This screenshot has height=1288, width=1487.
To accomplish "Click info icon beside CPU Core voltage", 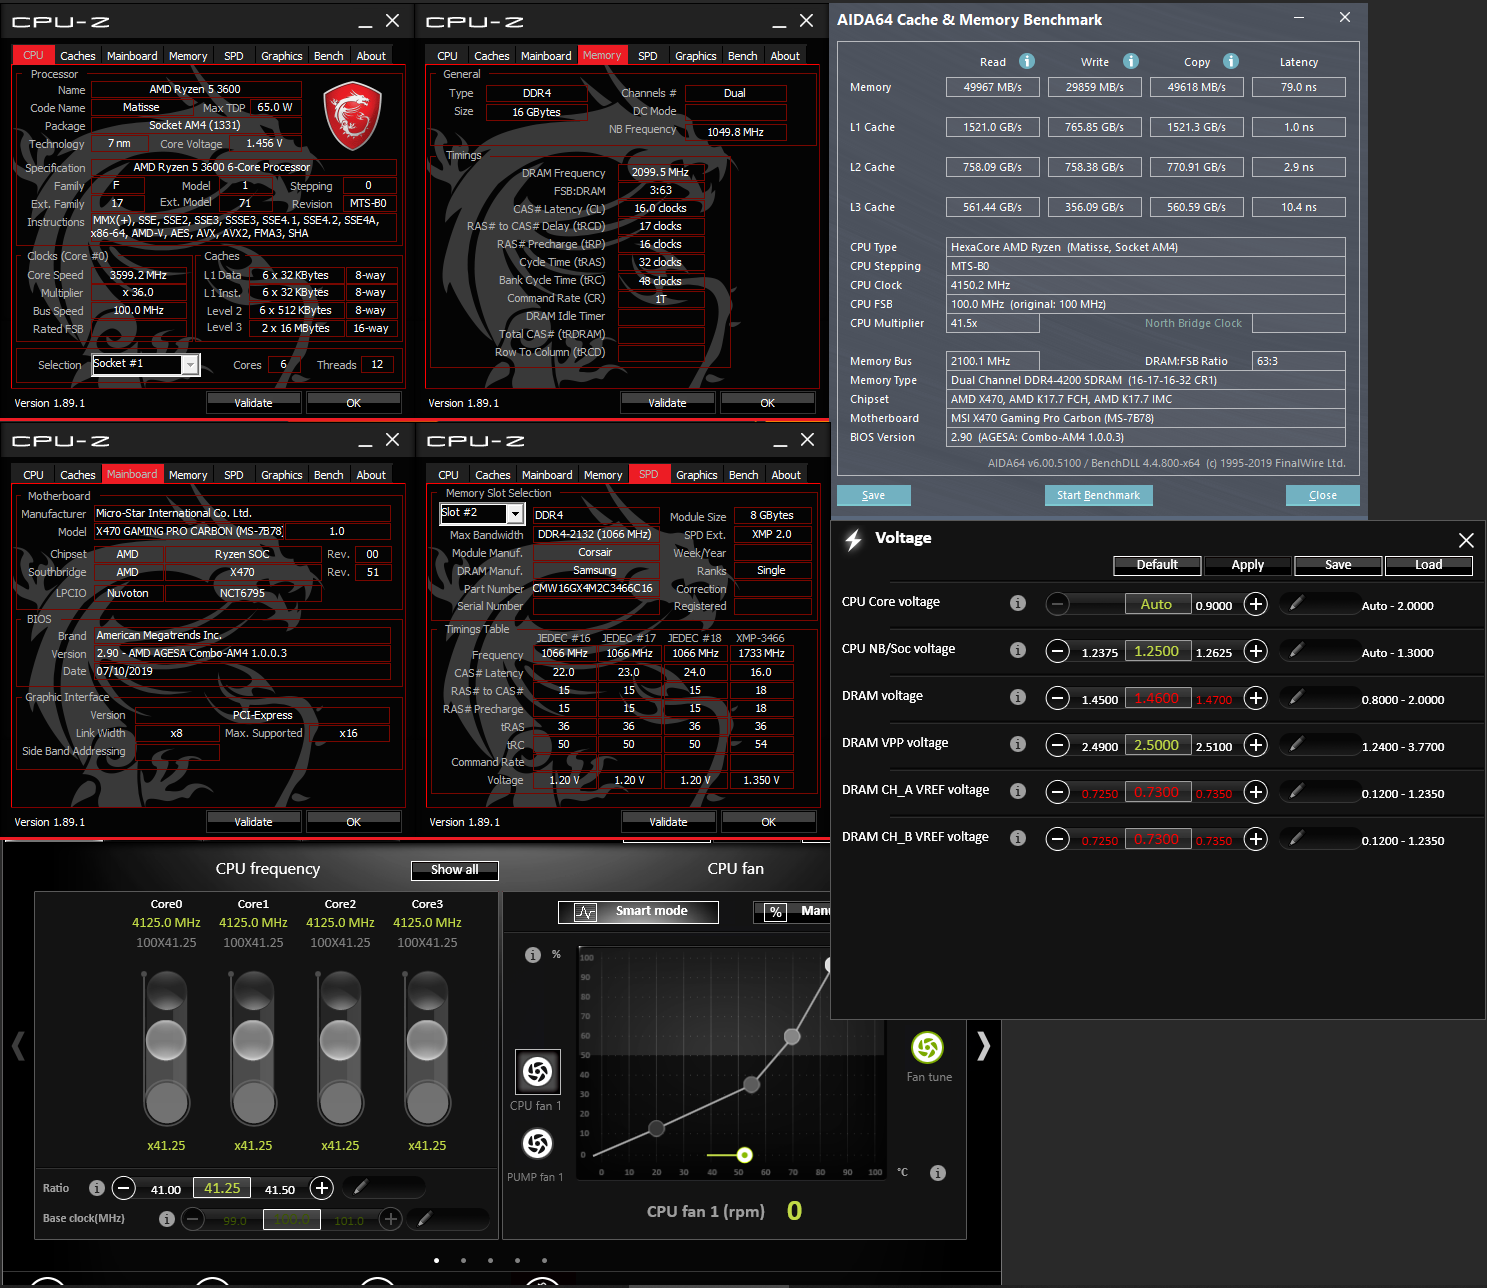I will tap(1017, 603).
